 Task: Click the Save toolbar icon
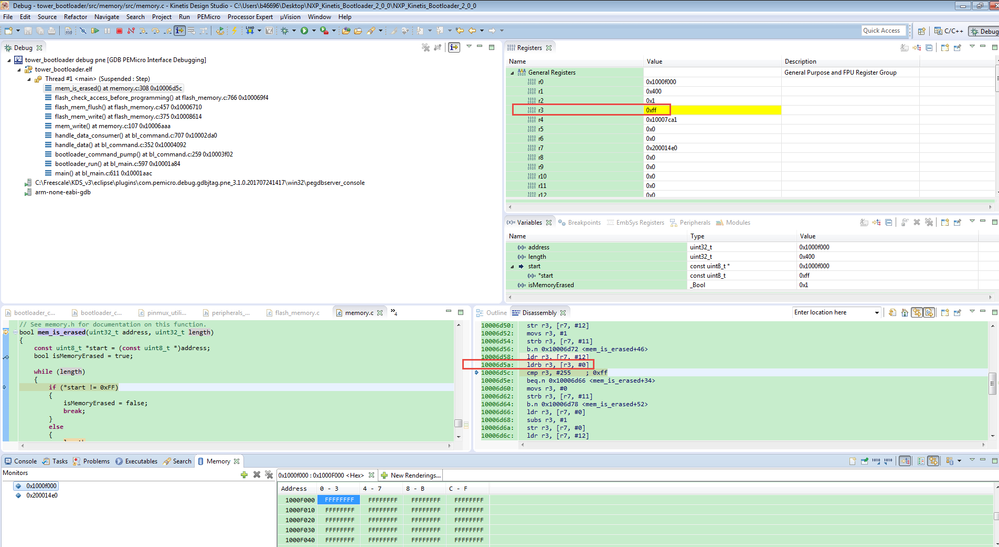pyautogui.click(x=28, y=31)
